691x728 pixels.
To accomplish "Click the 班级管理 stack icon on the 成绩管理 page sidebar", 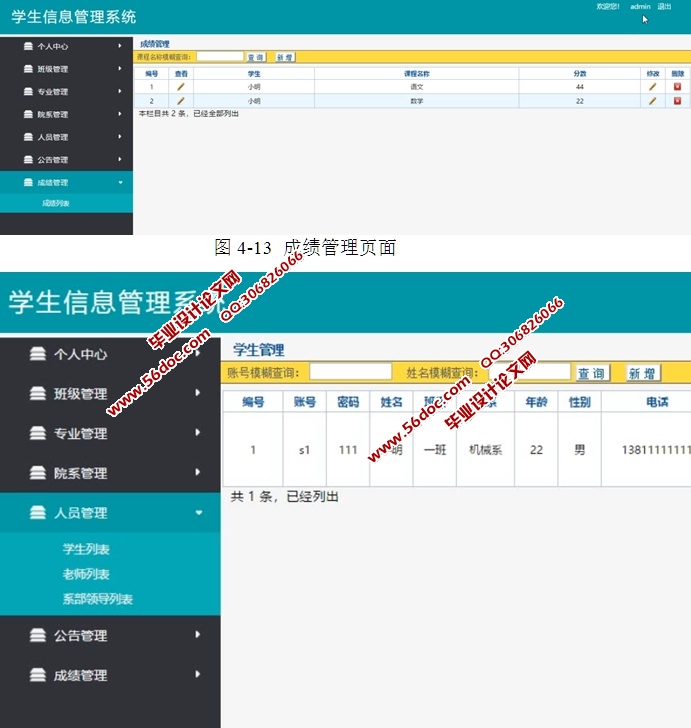I will 28,69.
